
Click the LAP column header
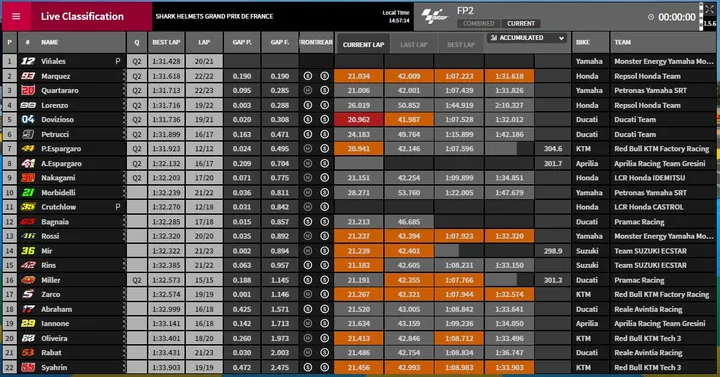coord(204,42)
